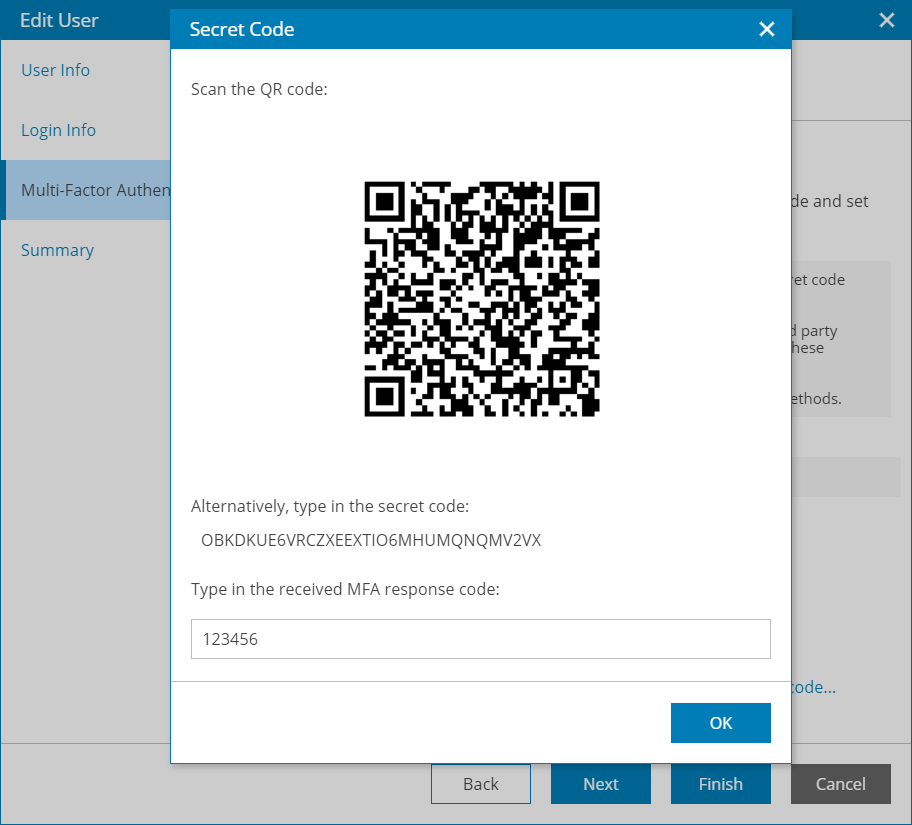
Task: Click the partially hidden 'code...' link
Action: 814,687
